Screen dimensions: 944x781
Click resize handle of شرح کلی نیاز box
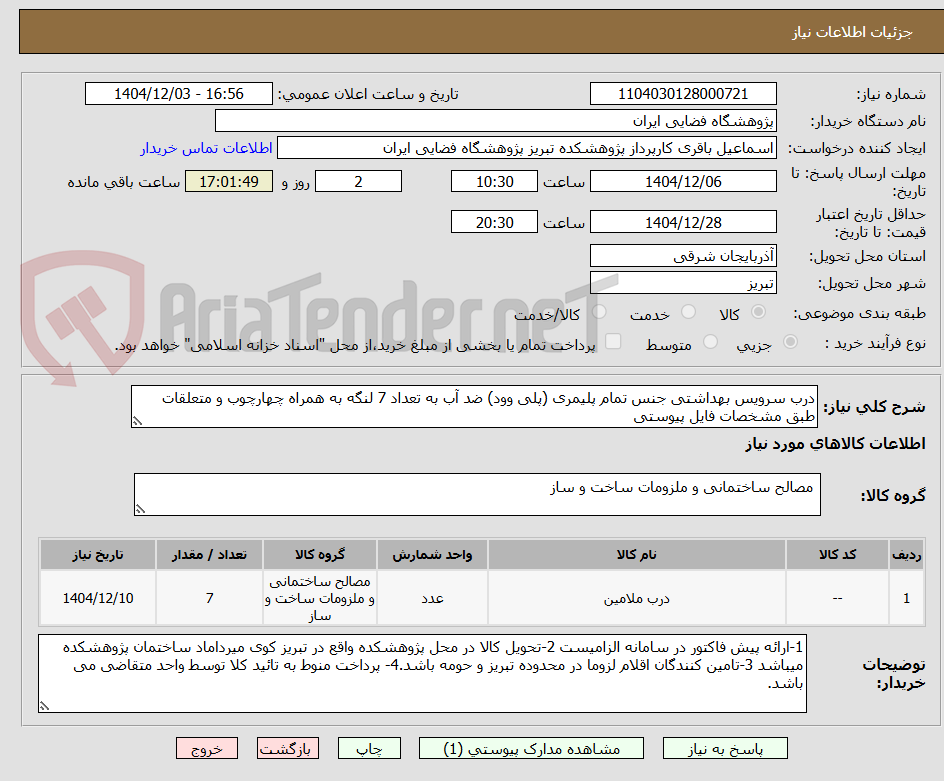point(137,422)
